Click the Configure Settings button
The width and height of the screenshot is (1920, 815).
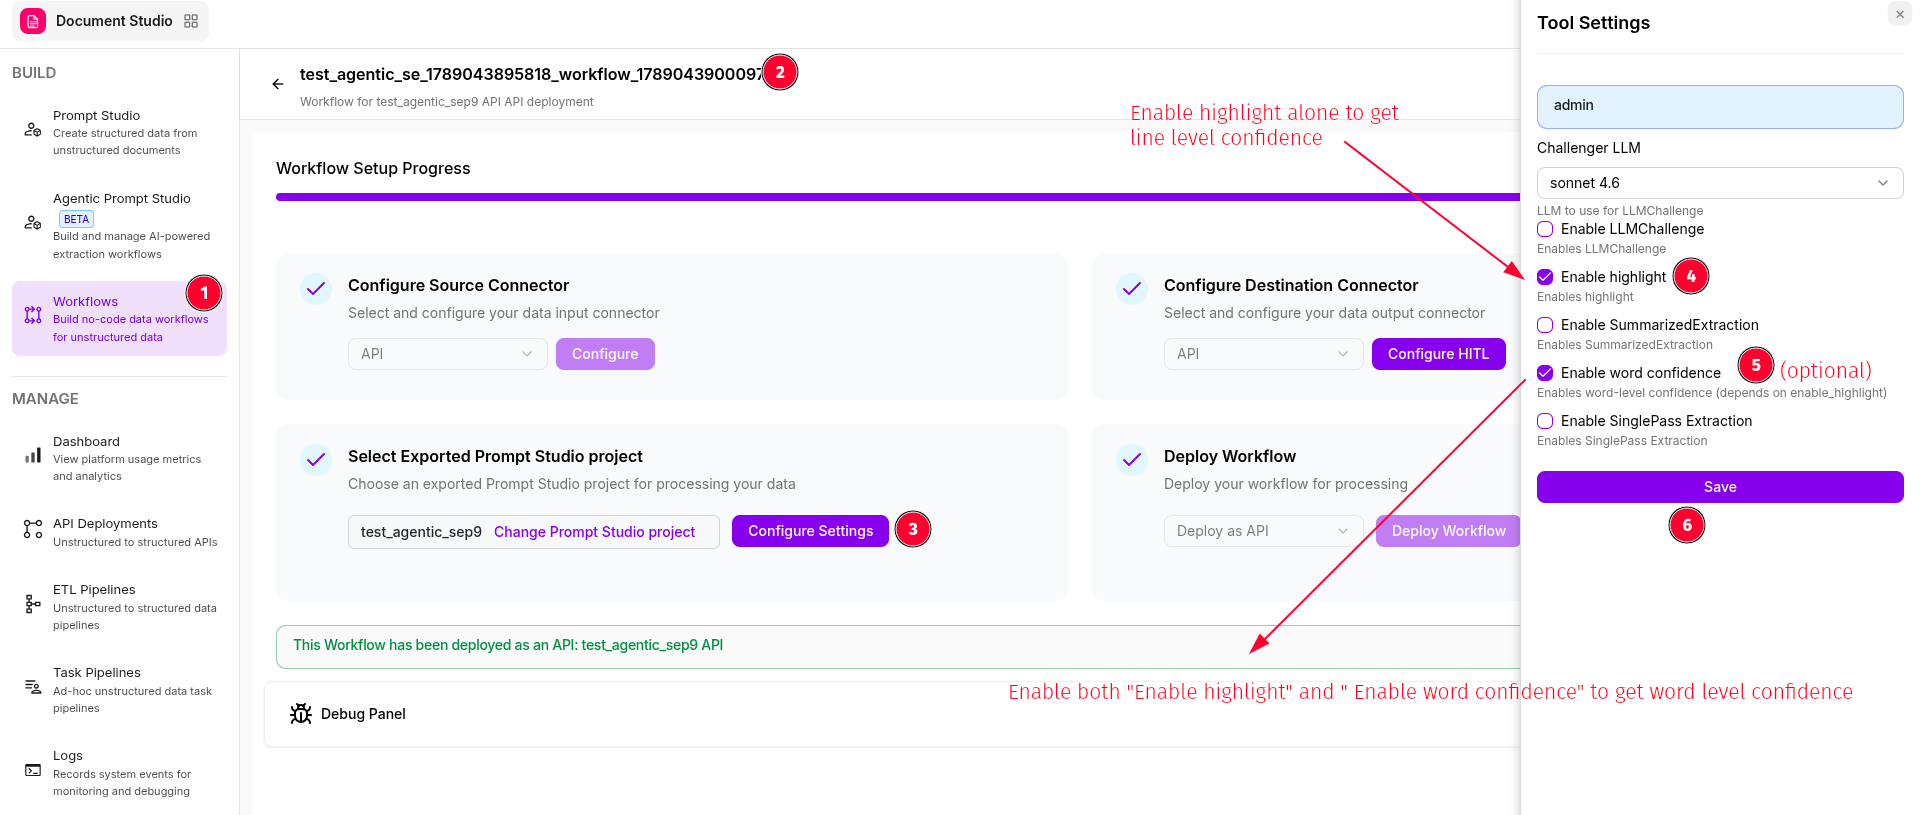coord(811,531)
